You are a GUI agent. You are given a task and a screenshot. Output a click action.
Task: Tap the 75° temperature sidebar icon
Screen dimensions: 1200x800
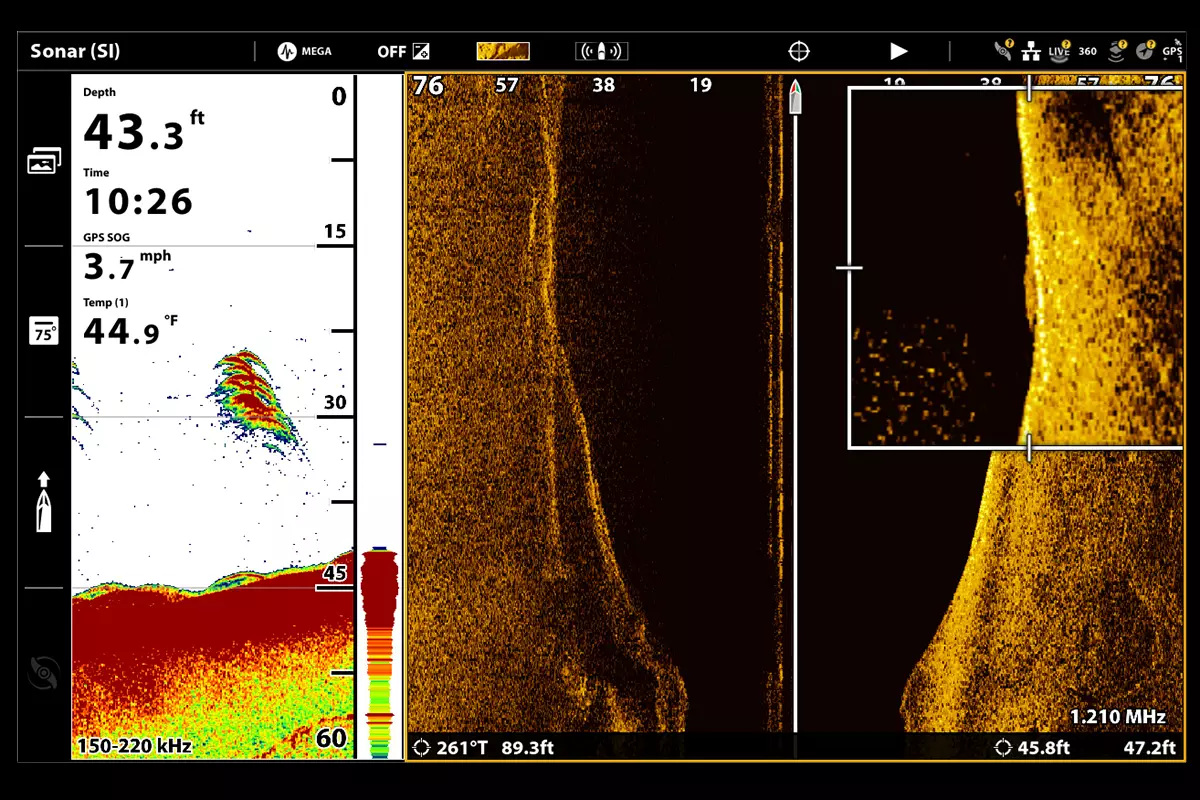(44, 332)
